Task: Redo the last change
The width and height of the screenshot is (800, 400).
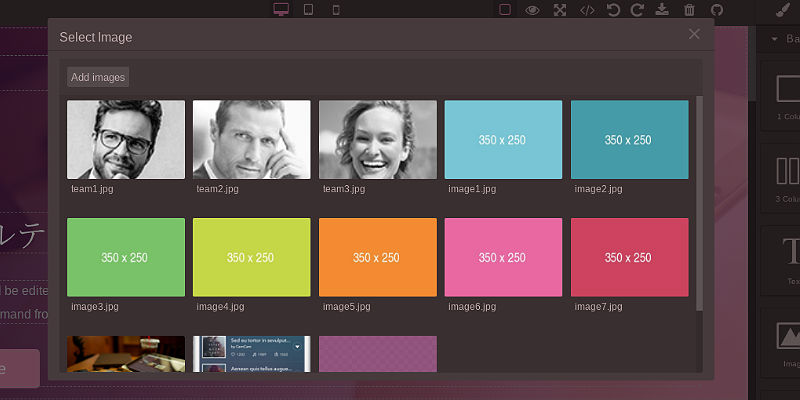Action: pyautogui.click(x=637, y=10)
